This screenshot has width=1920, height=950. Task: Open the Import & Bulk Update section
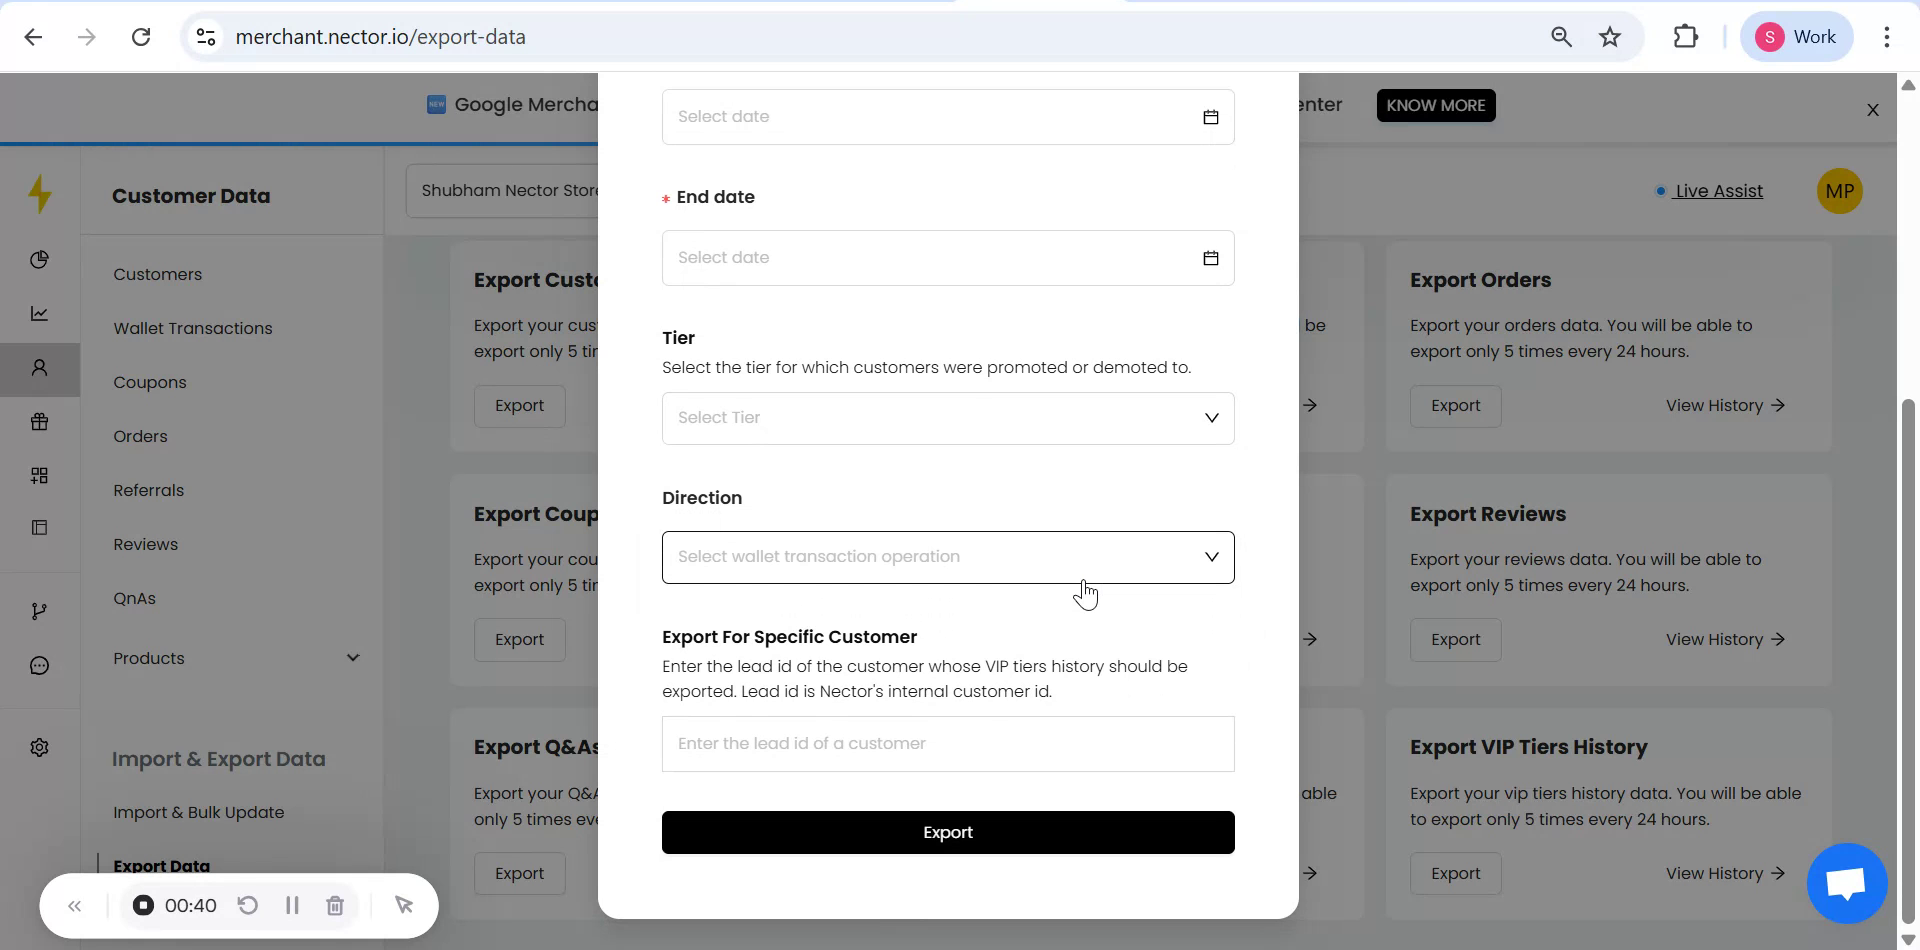pos(198,812)
